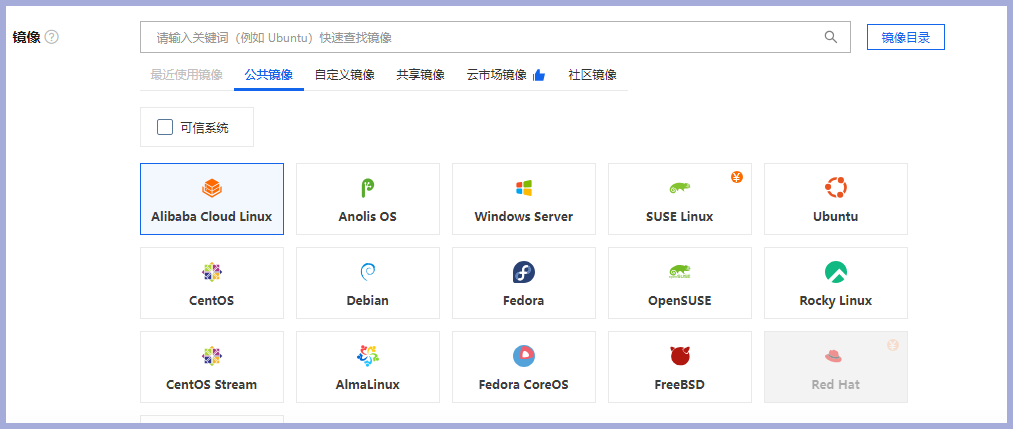Select the AlmaLinux label text
The height and width of the screenshot is (429, 1013).
(368, 384)
